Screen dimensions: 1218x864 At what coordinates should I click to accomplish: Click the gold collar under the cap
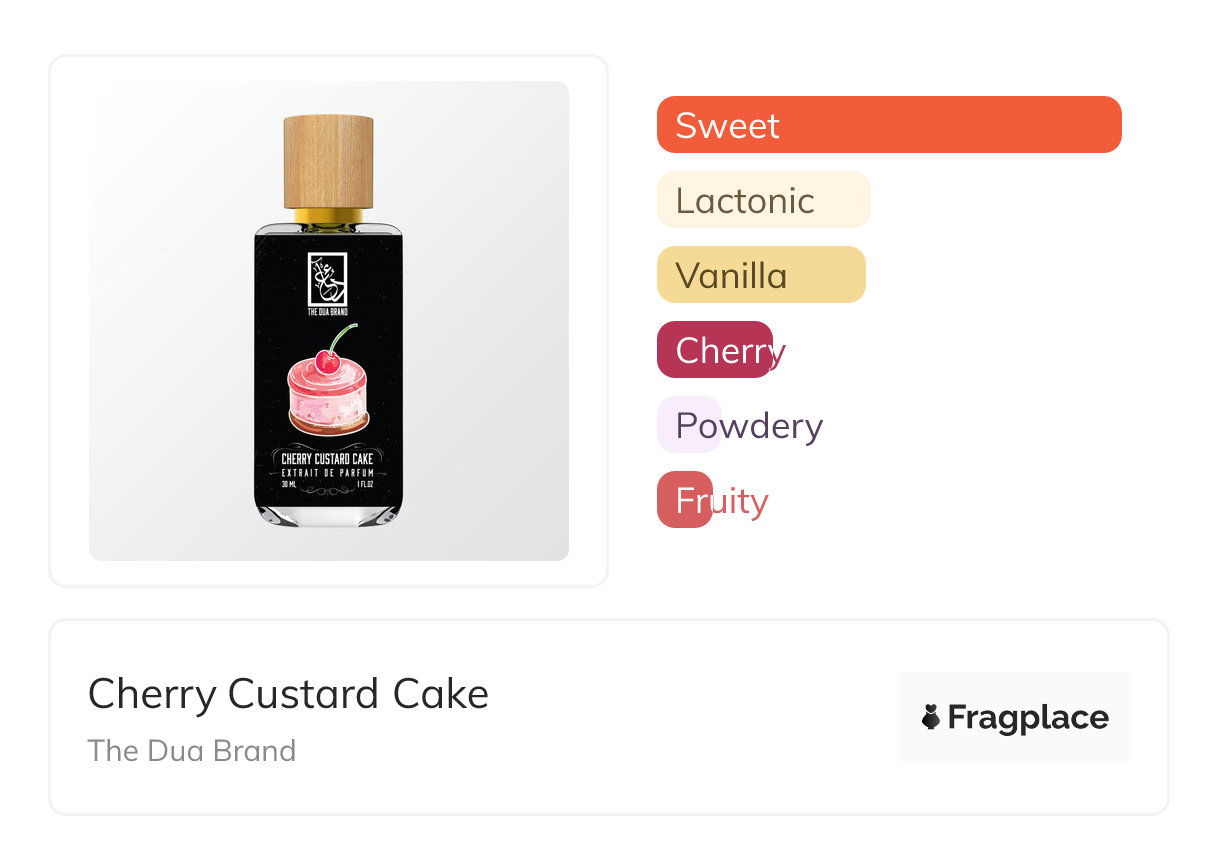328,215
